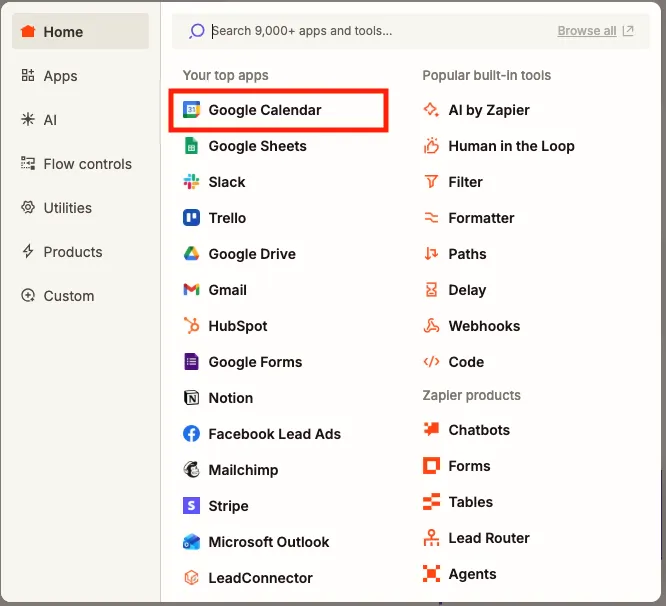This screenshot has height=606, width=666.
Task: Choose the Microsoft Outlook icon
Action: [x=191, y=542]
